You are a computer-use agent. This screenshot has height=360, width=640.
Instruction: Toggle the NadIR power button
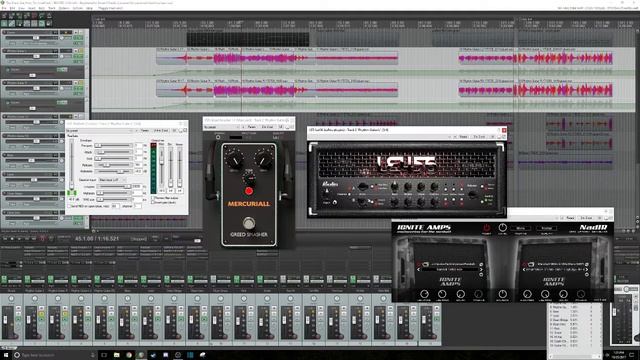487,228
